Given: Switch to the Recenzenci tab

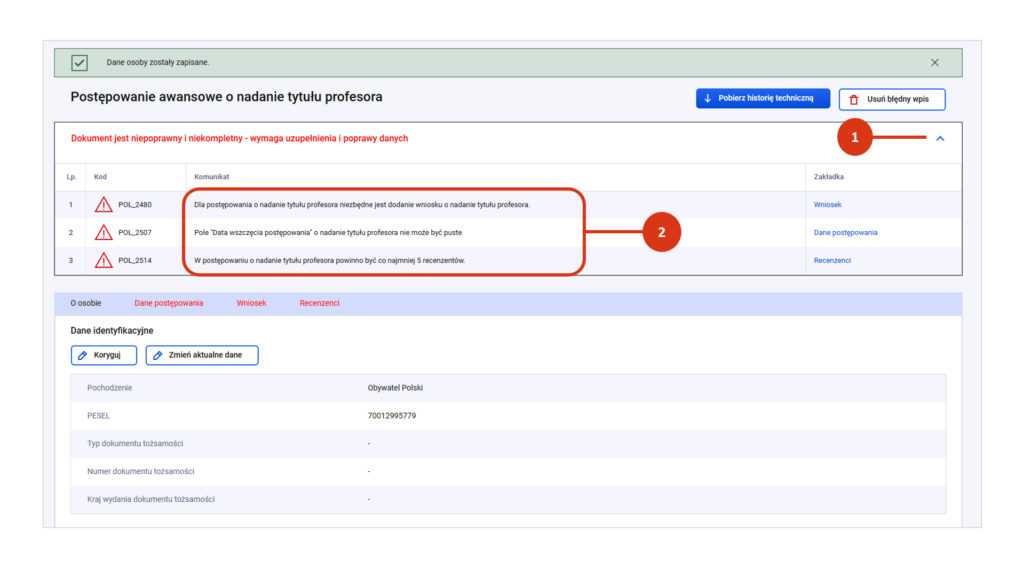Looking at the screenshot, I should coord(319,303).
